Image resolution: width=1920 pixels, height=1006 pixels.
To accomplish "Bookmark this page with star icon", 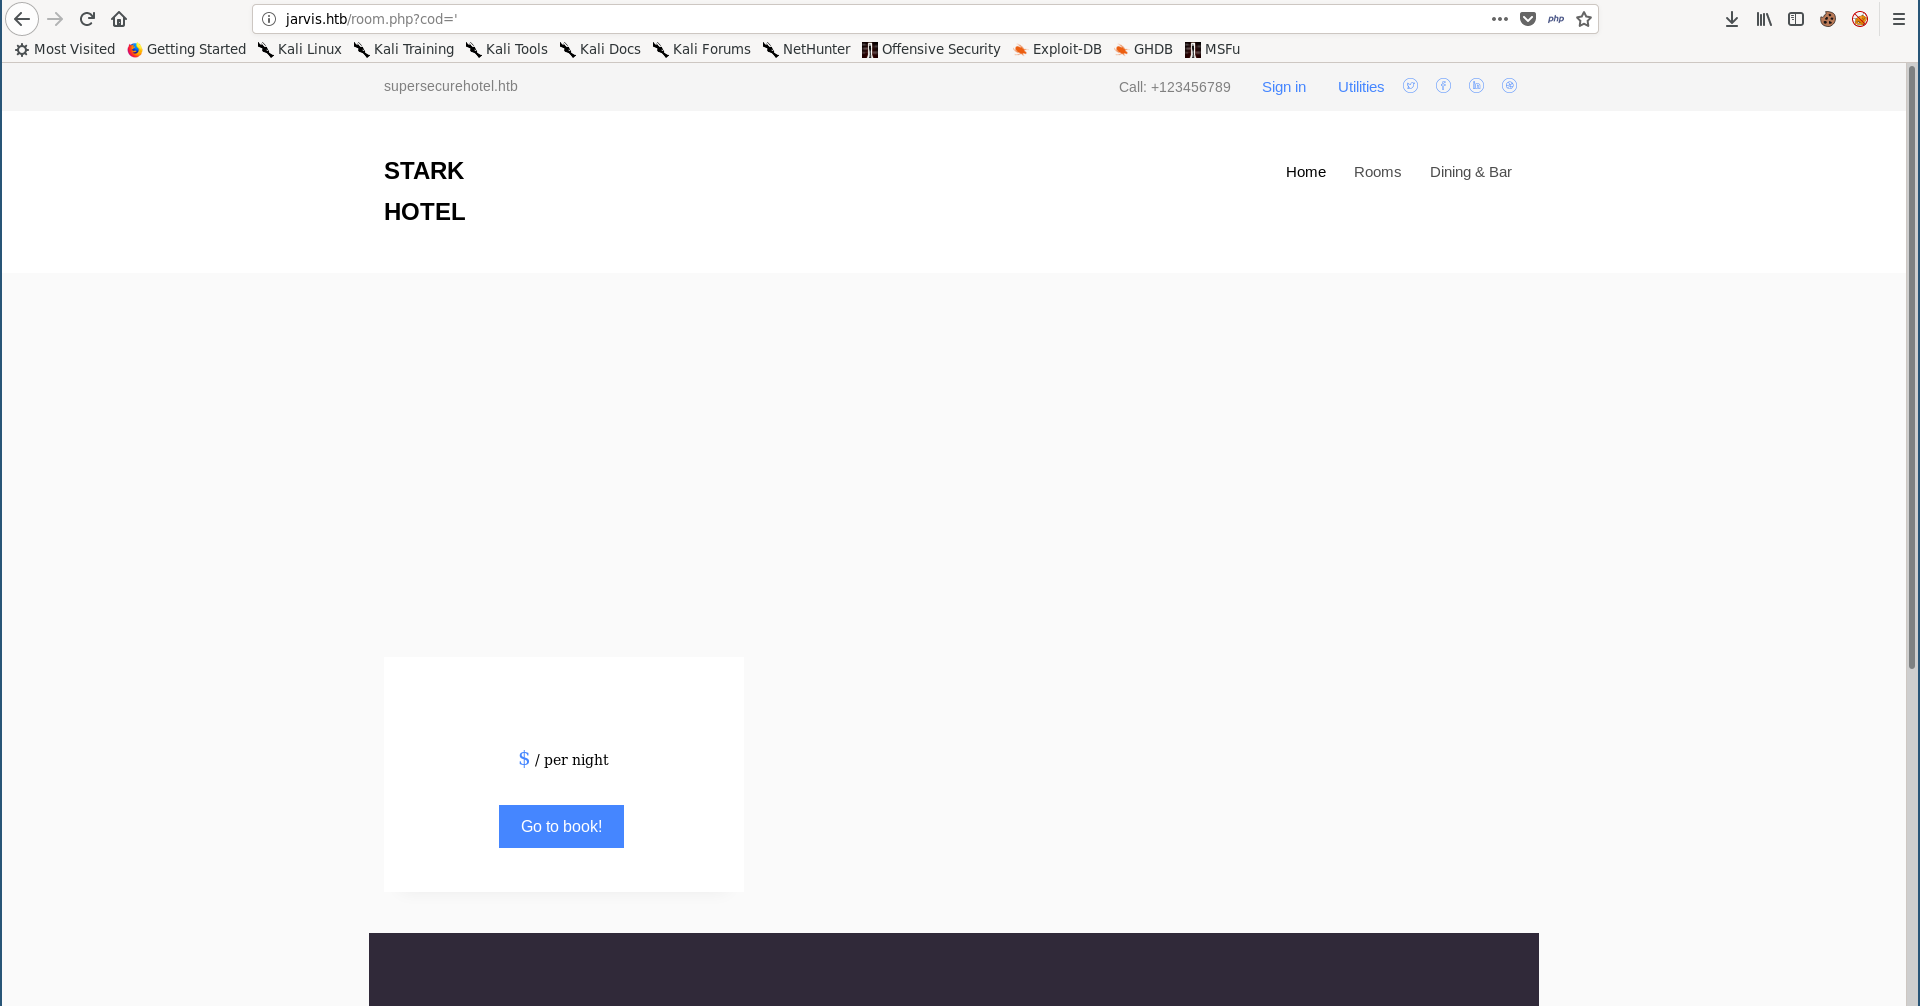I will [1584, 19].
